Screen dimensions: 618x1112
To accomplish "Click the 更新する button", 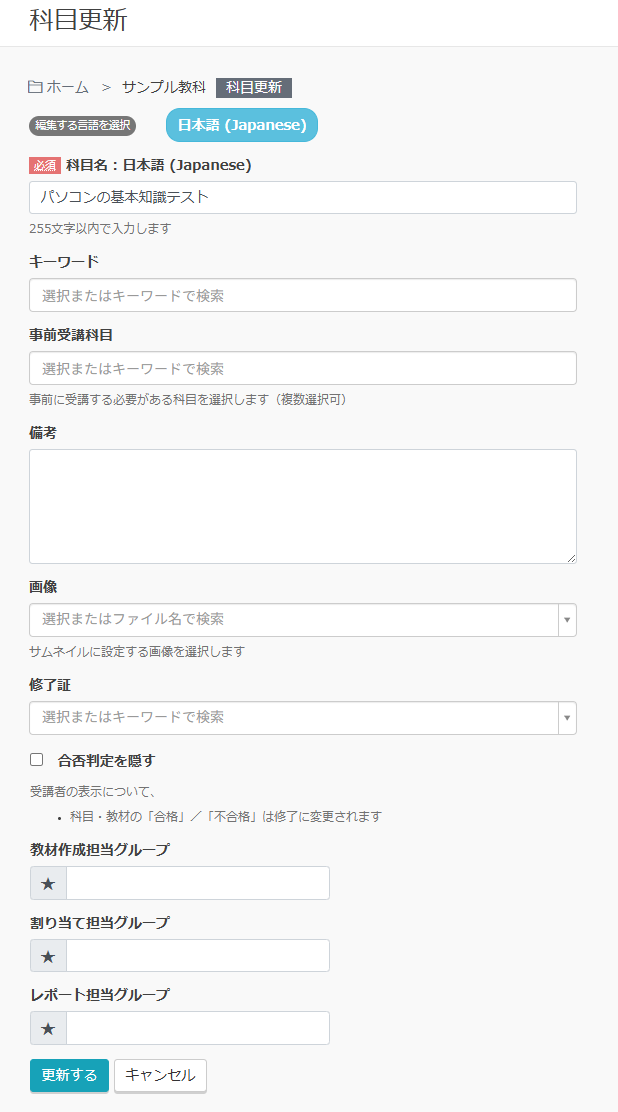I will coord(69,1075).
